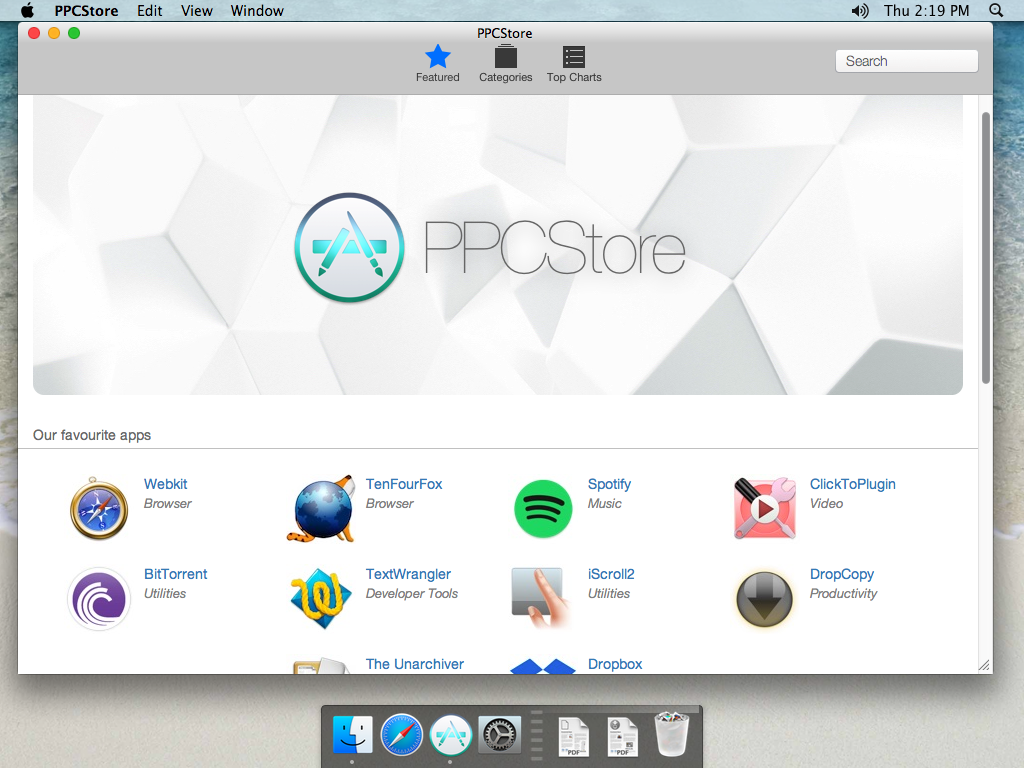The width and height of the screenshot is (1024, 768).
Task: Click the Our favourite apps heading
Action: [92, 435]
